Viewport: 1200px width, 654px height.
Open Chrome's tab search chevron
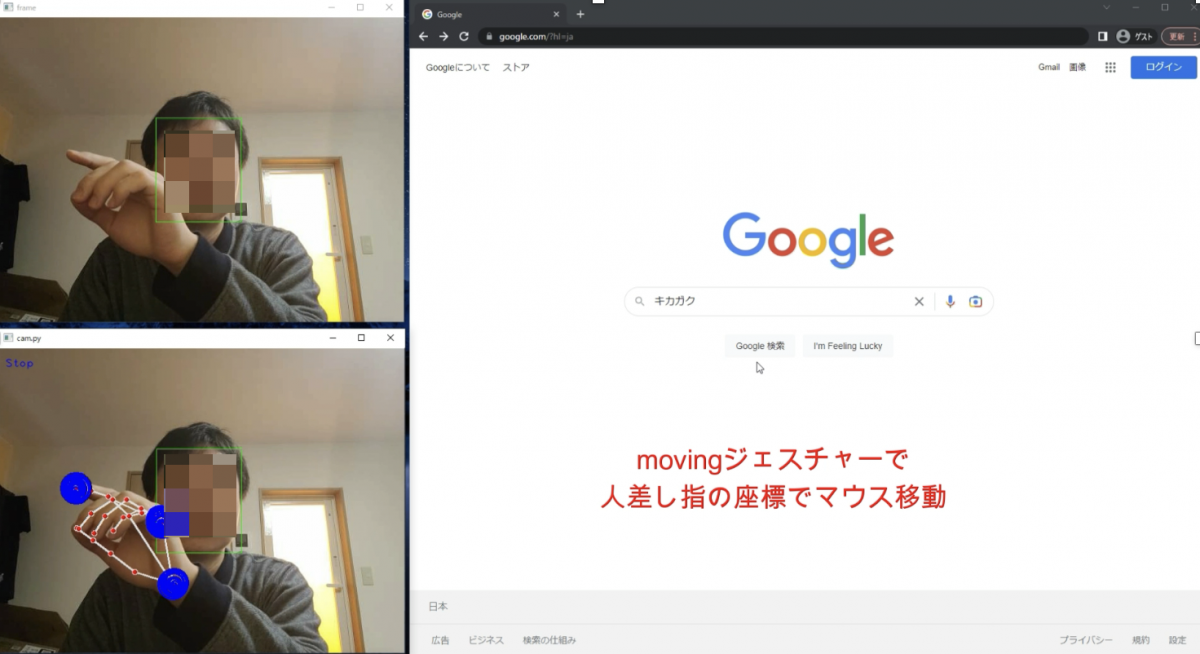coord(1106,7)
